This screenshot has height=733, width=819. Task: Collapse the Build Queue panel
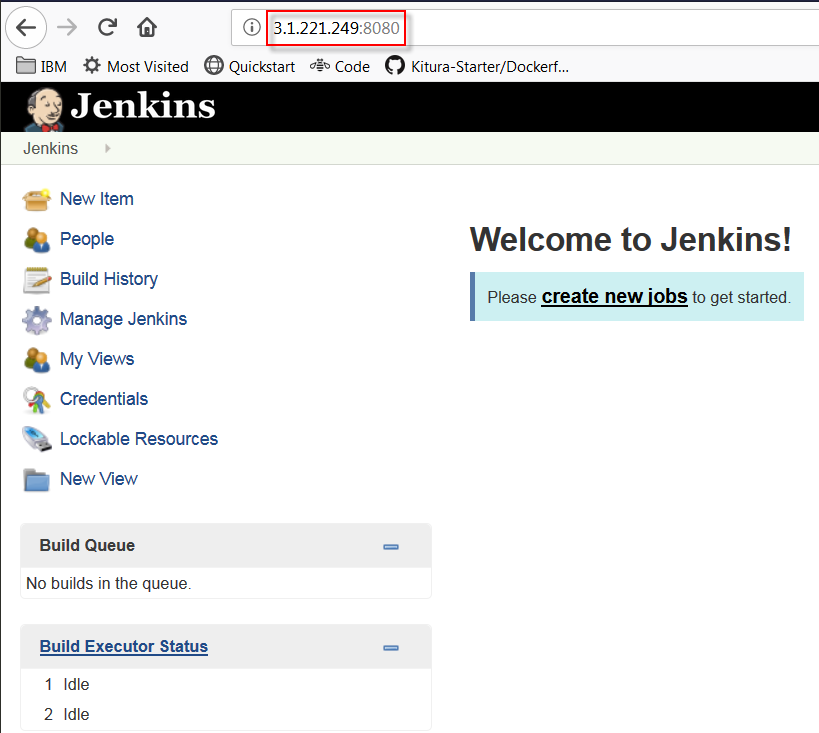point(391,546)
